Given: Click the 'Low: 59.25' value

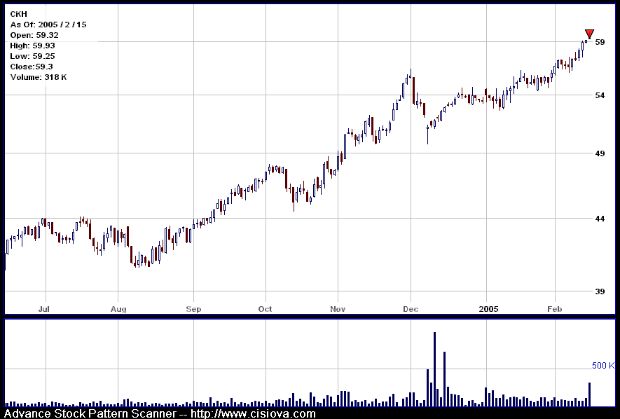Looking at the screenshot, I should (x=33, y=56).
